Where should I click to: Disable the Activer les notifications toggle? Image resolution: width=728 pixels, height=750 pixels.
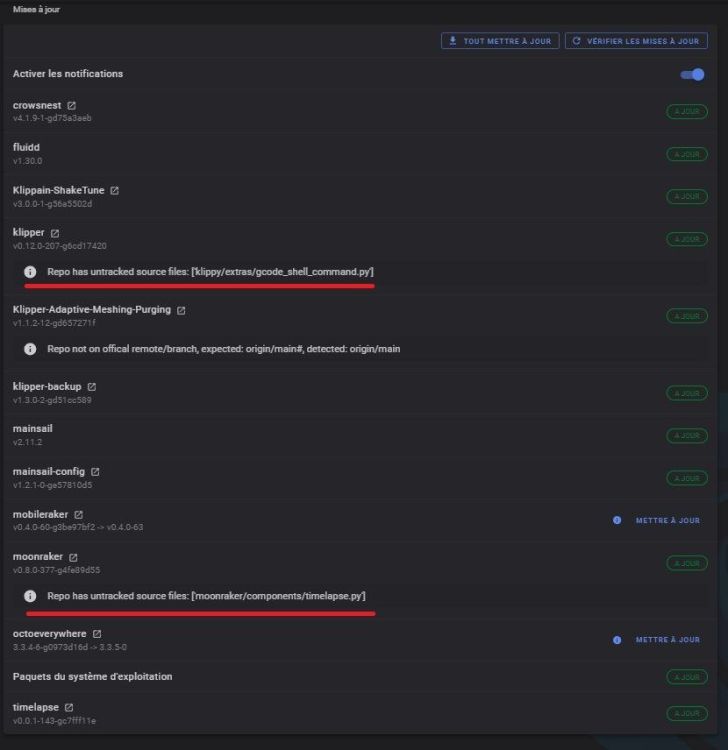692,74
